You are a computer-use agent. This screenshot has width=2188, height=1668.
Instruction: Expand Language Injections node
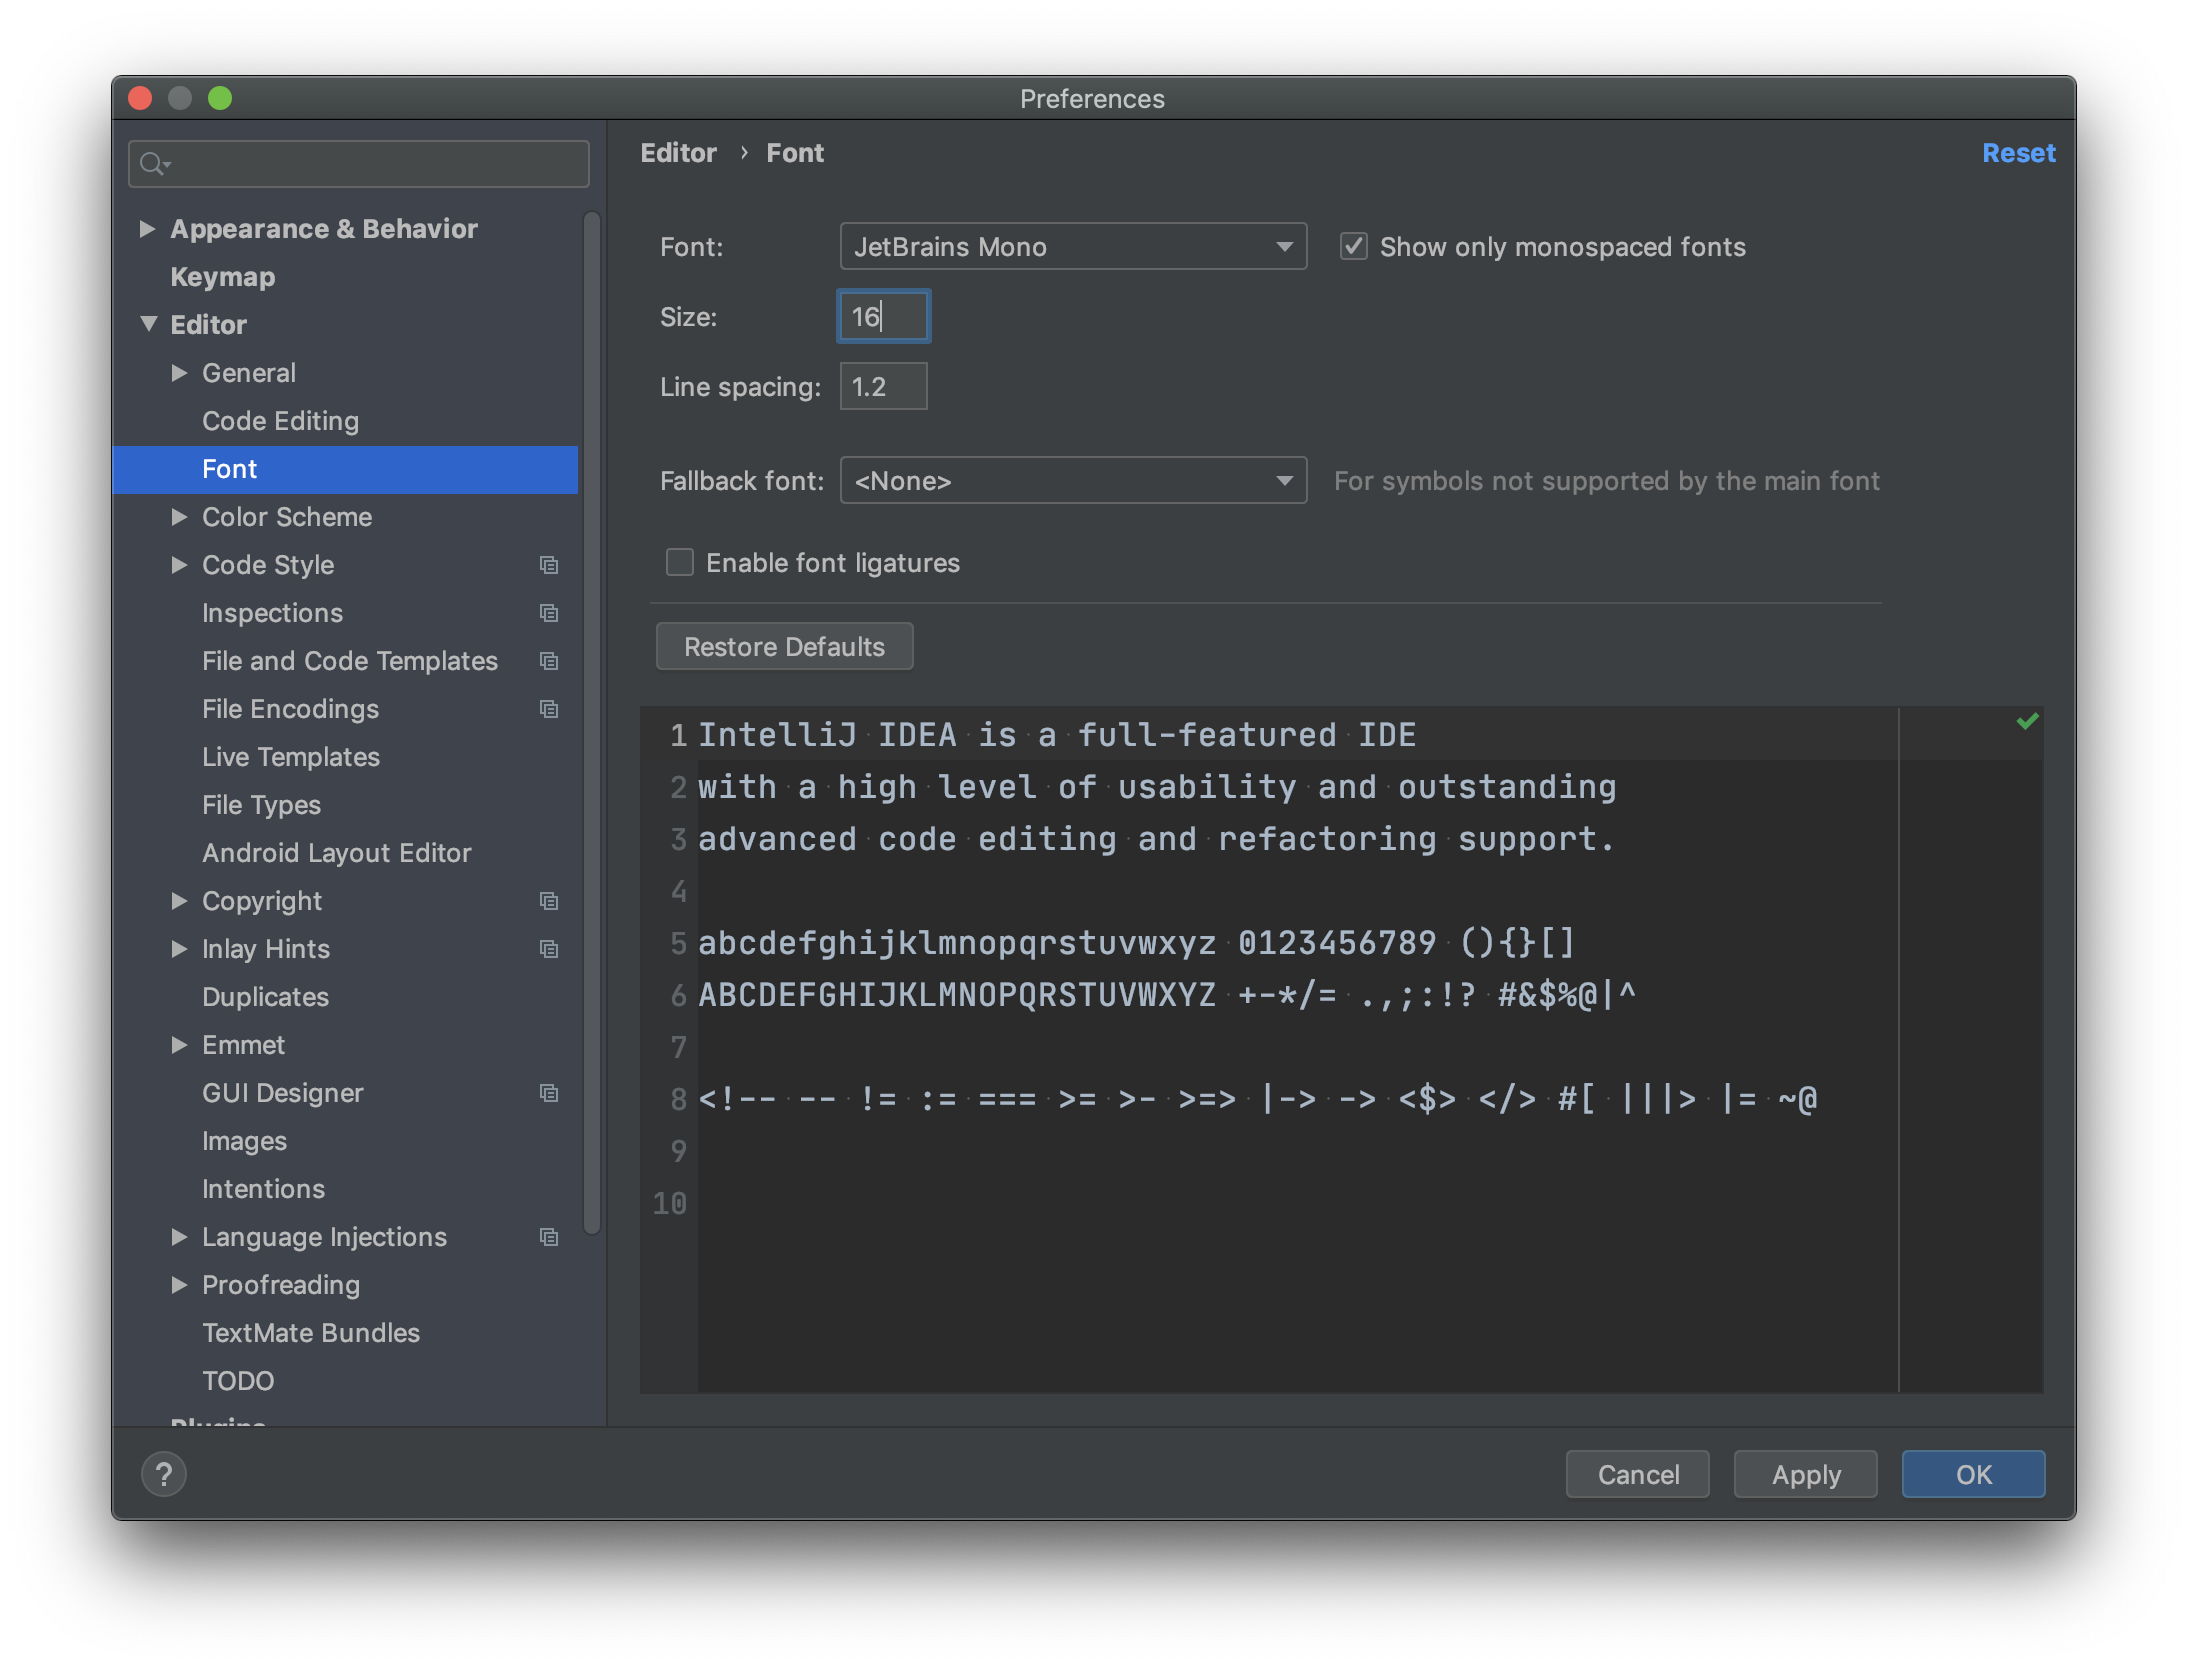point(180,1237)
